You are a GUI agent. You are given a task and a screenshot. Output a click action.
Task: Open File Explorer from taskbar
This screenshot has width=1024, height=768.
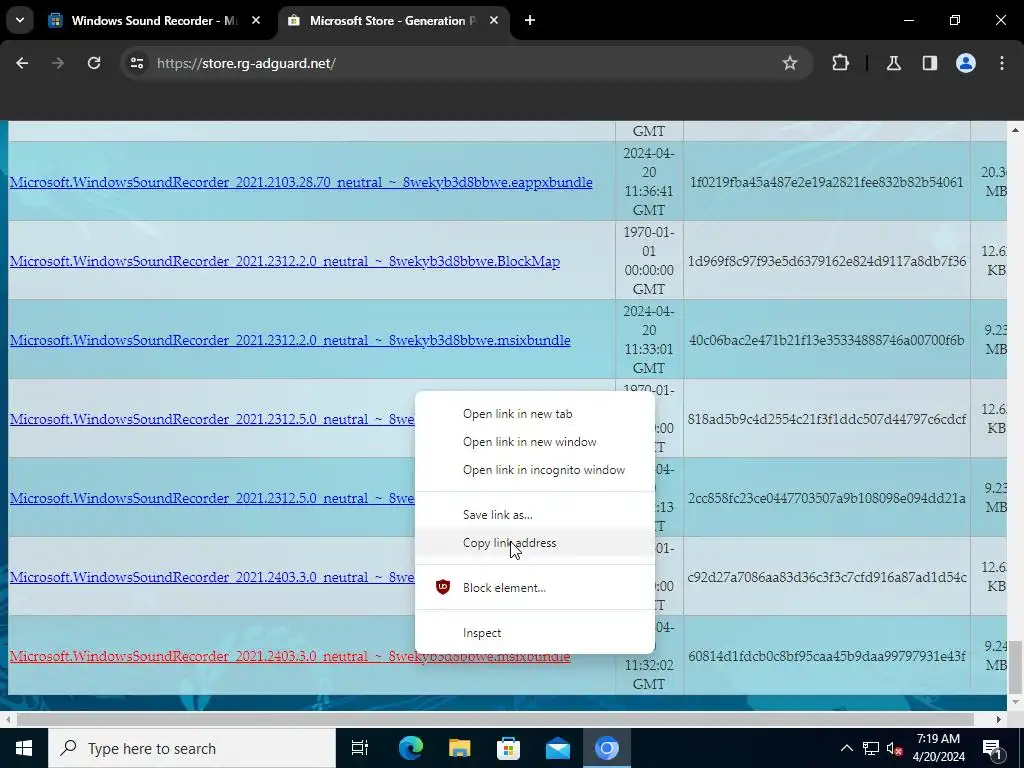pos(460,748)
